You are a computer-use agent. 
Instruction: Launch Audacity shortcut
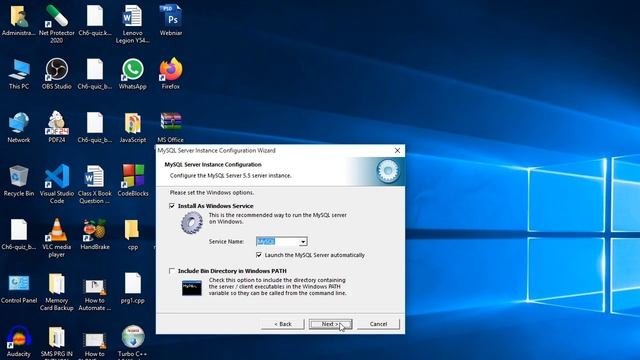pyautogui.click(x=19, y=341)
